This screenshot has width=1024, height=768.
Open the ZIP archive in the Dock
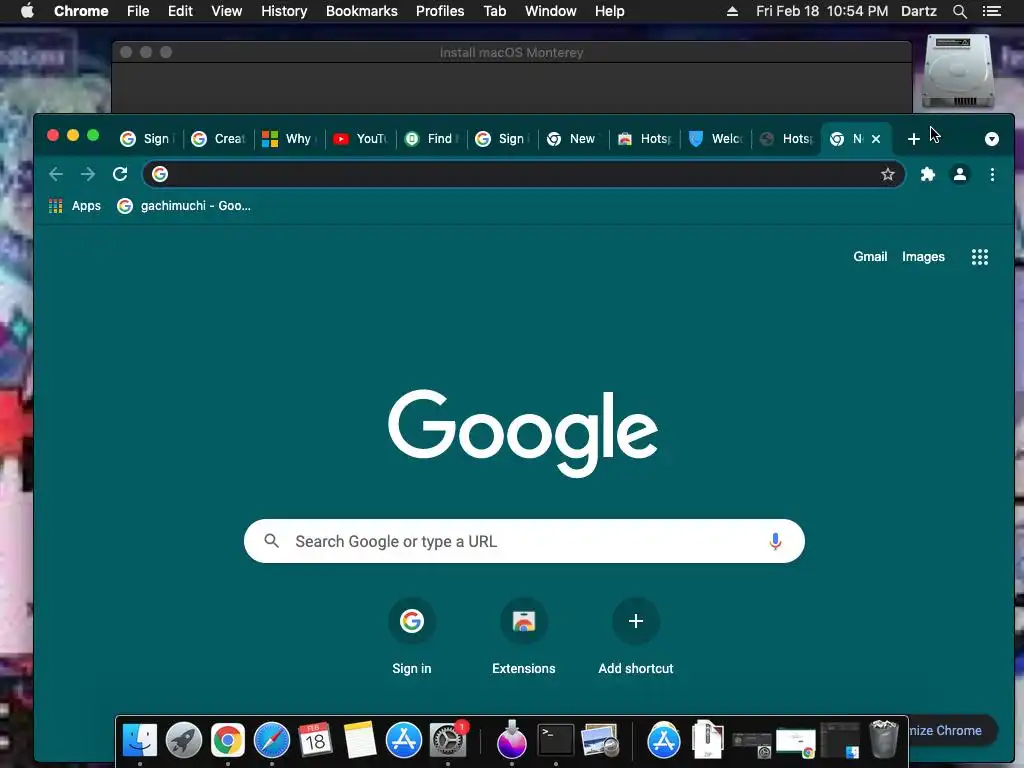(708, 739)
